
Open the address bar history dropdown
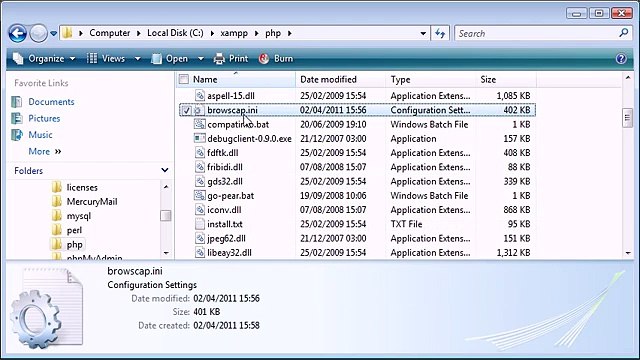(423, 33)
